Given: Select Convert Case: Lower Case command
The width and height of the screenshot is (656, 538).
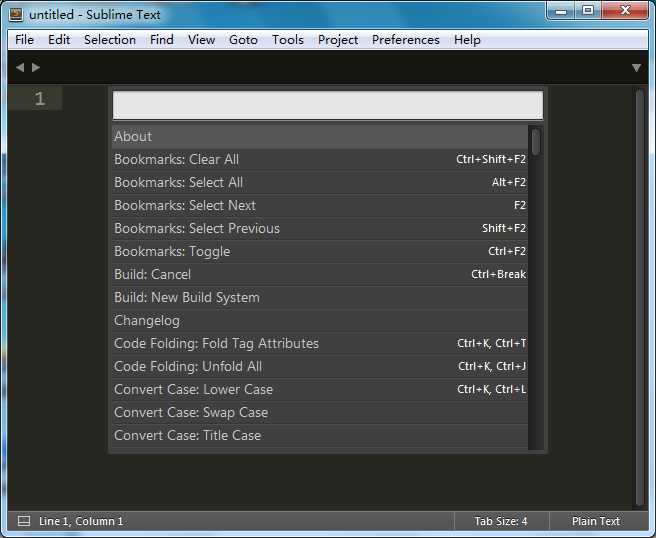Looking at the screenshot, I should 320,389.
